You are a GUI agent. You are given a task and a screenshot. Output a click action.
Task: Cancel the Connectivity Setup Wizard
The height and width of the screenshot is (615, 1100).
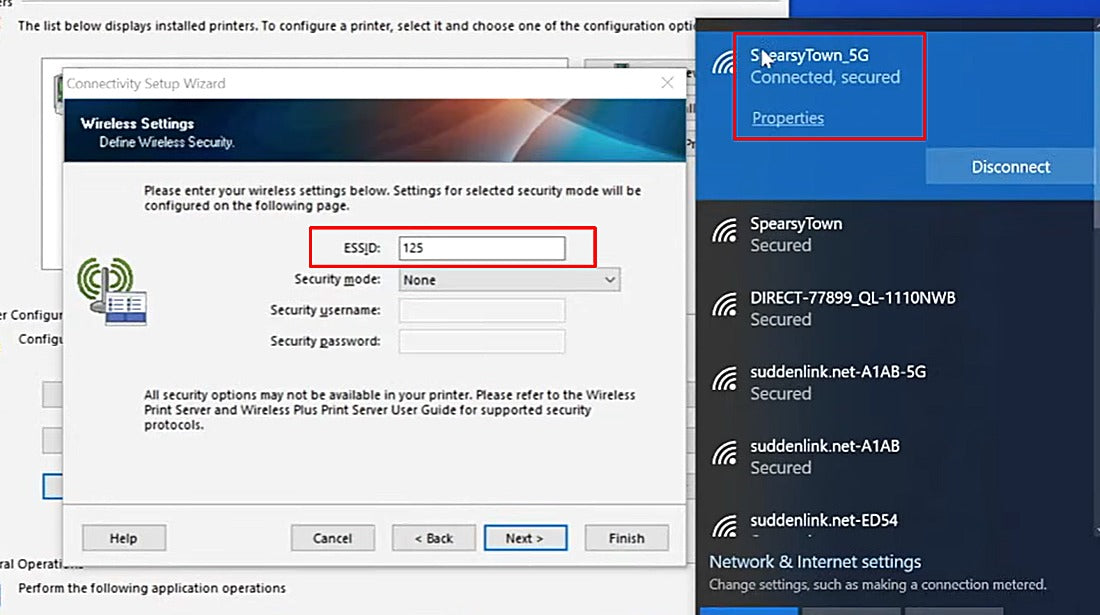pos(333,538)
